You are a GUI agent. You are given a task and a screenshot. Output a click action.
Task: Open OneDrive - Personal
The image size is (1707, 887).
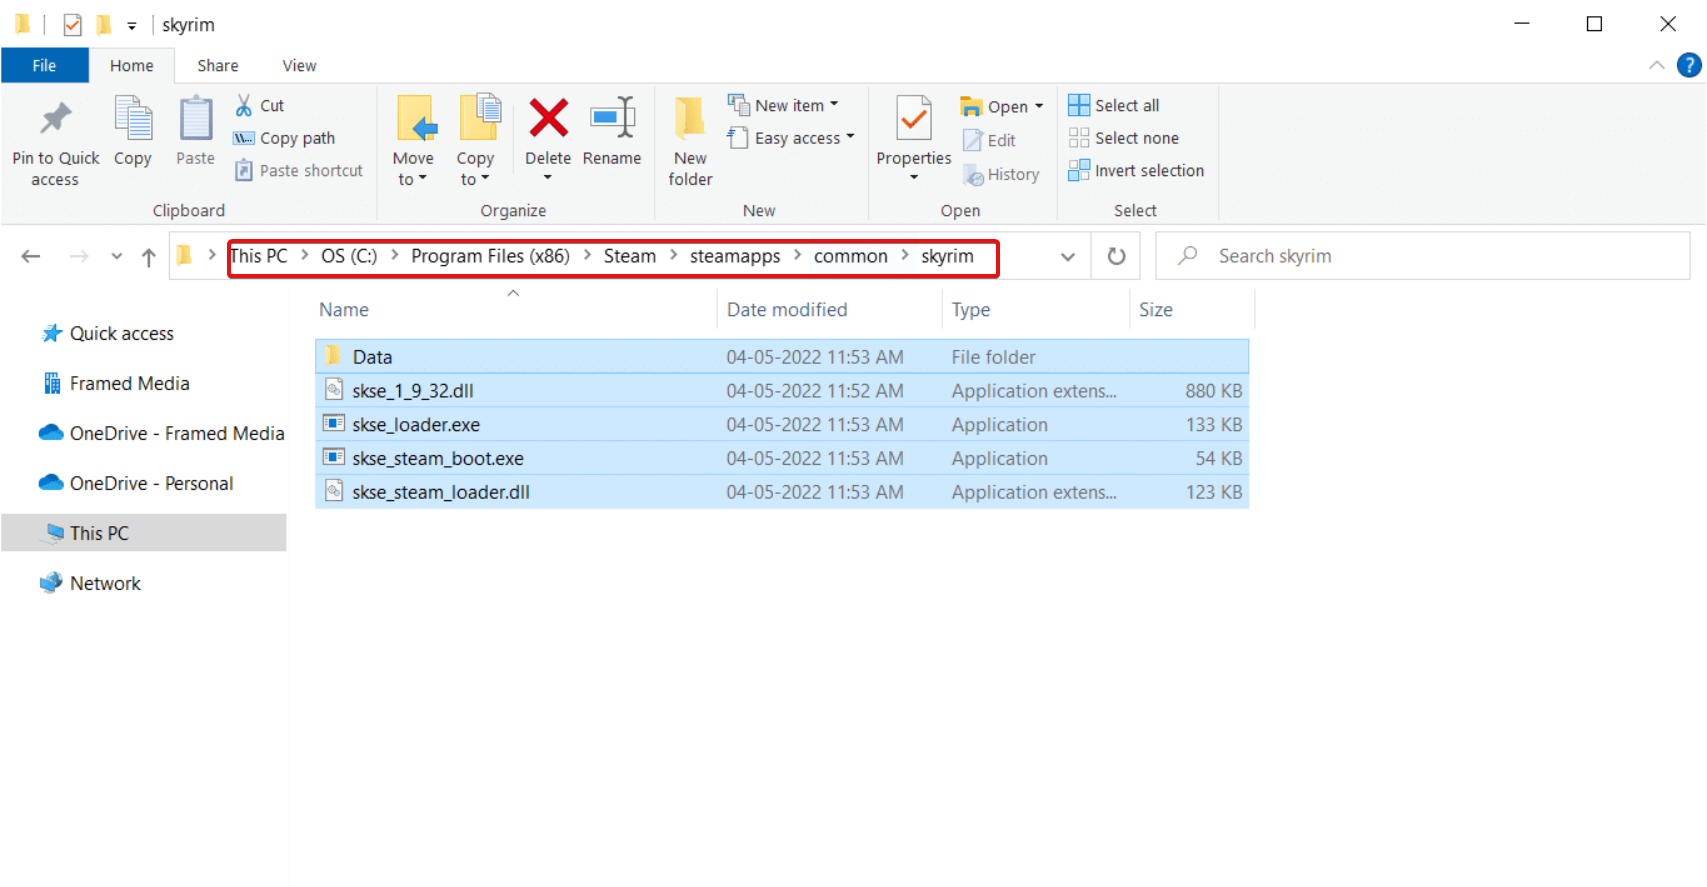[136, 483]
